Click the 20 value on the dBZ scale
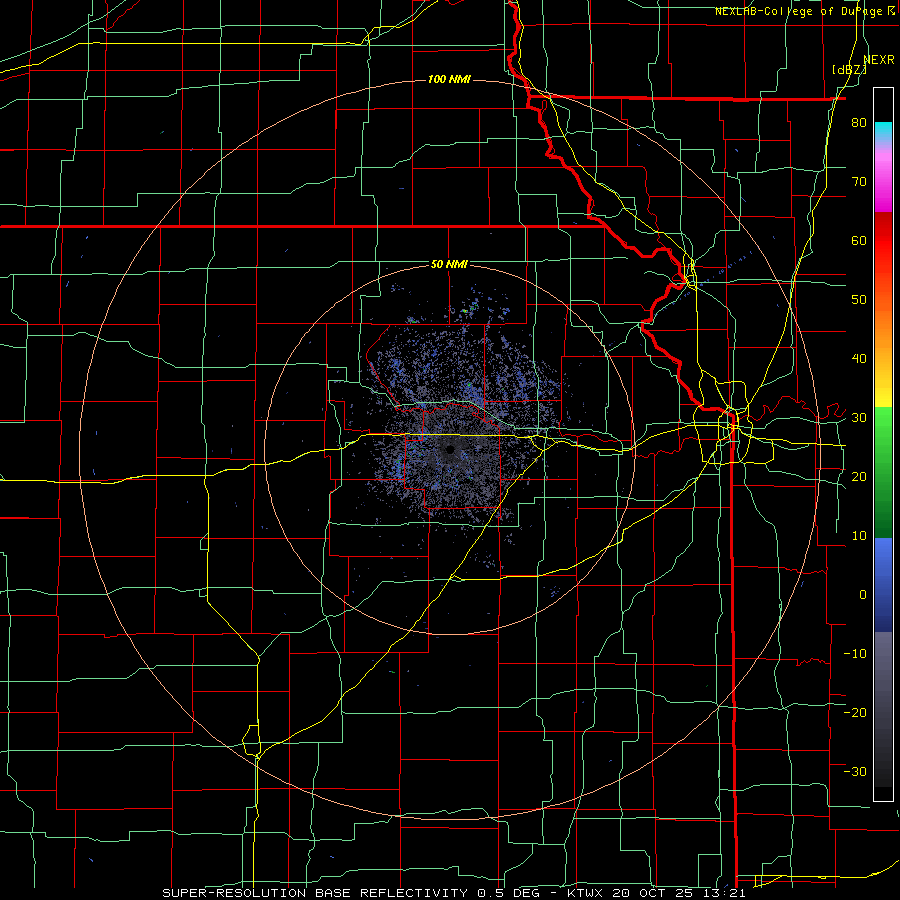The height and width of the screenshot is (900, 900). click(x=859, y=477)
